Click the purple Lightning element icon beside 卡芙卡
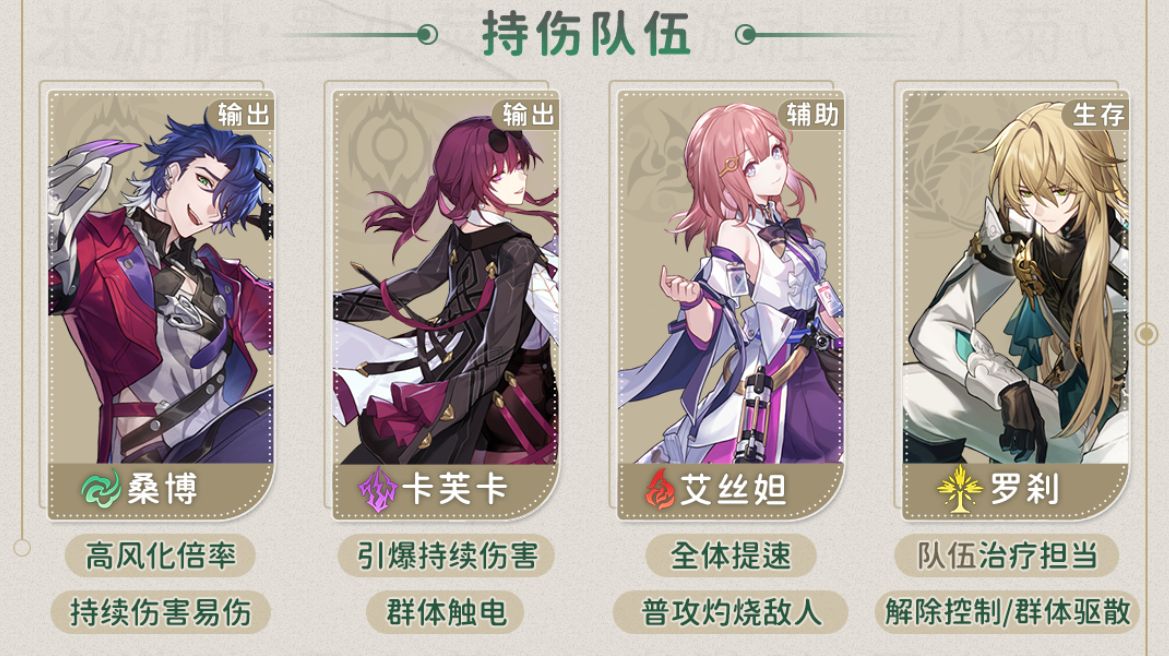Screen dimensions: 1169x656 pyautogui.click(x=378, y=490)
